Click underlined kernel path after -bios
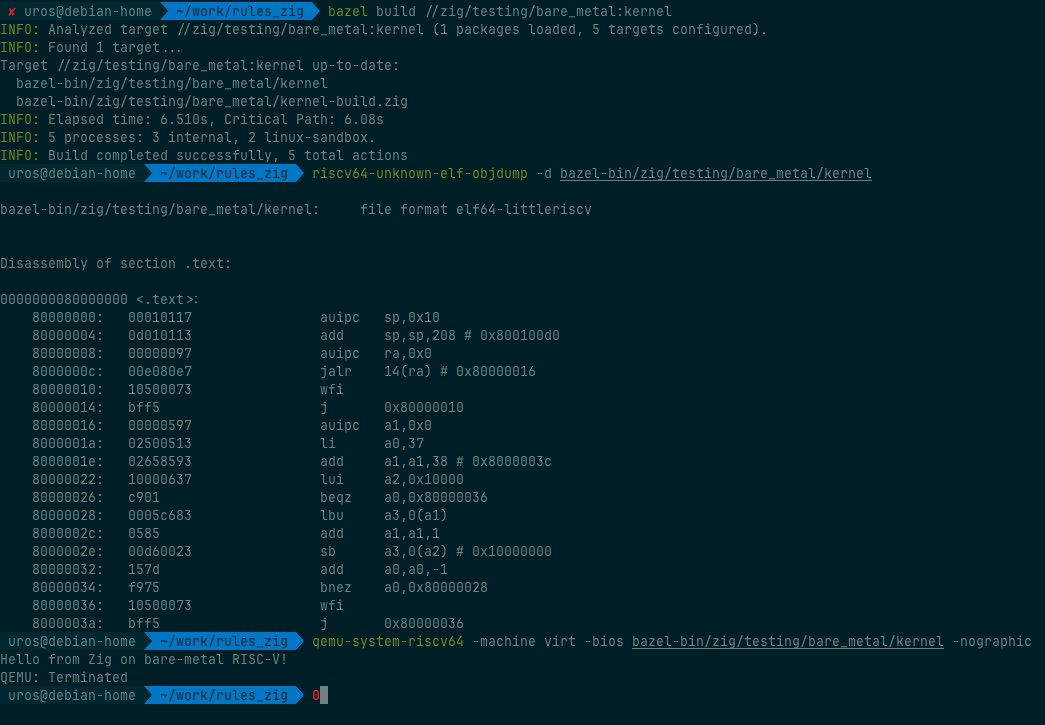Screen dimensions: 1045x725 pyautogui.click(x=787, y=641)
